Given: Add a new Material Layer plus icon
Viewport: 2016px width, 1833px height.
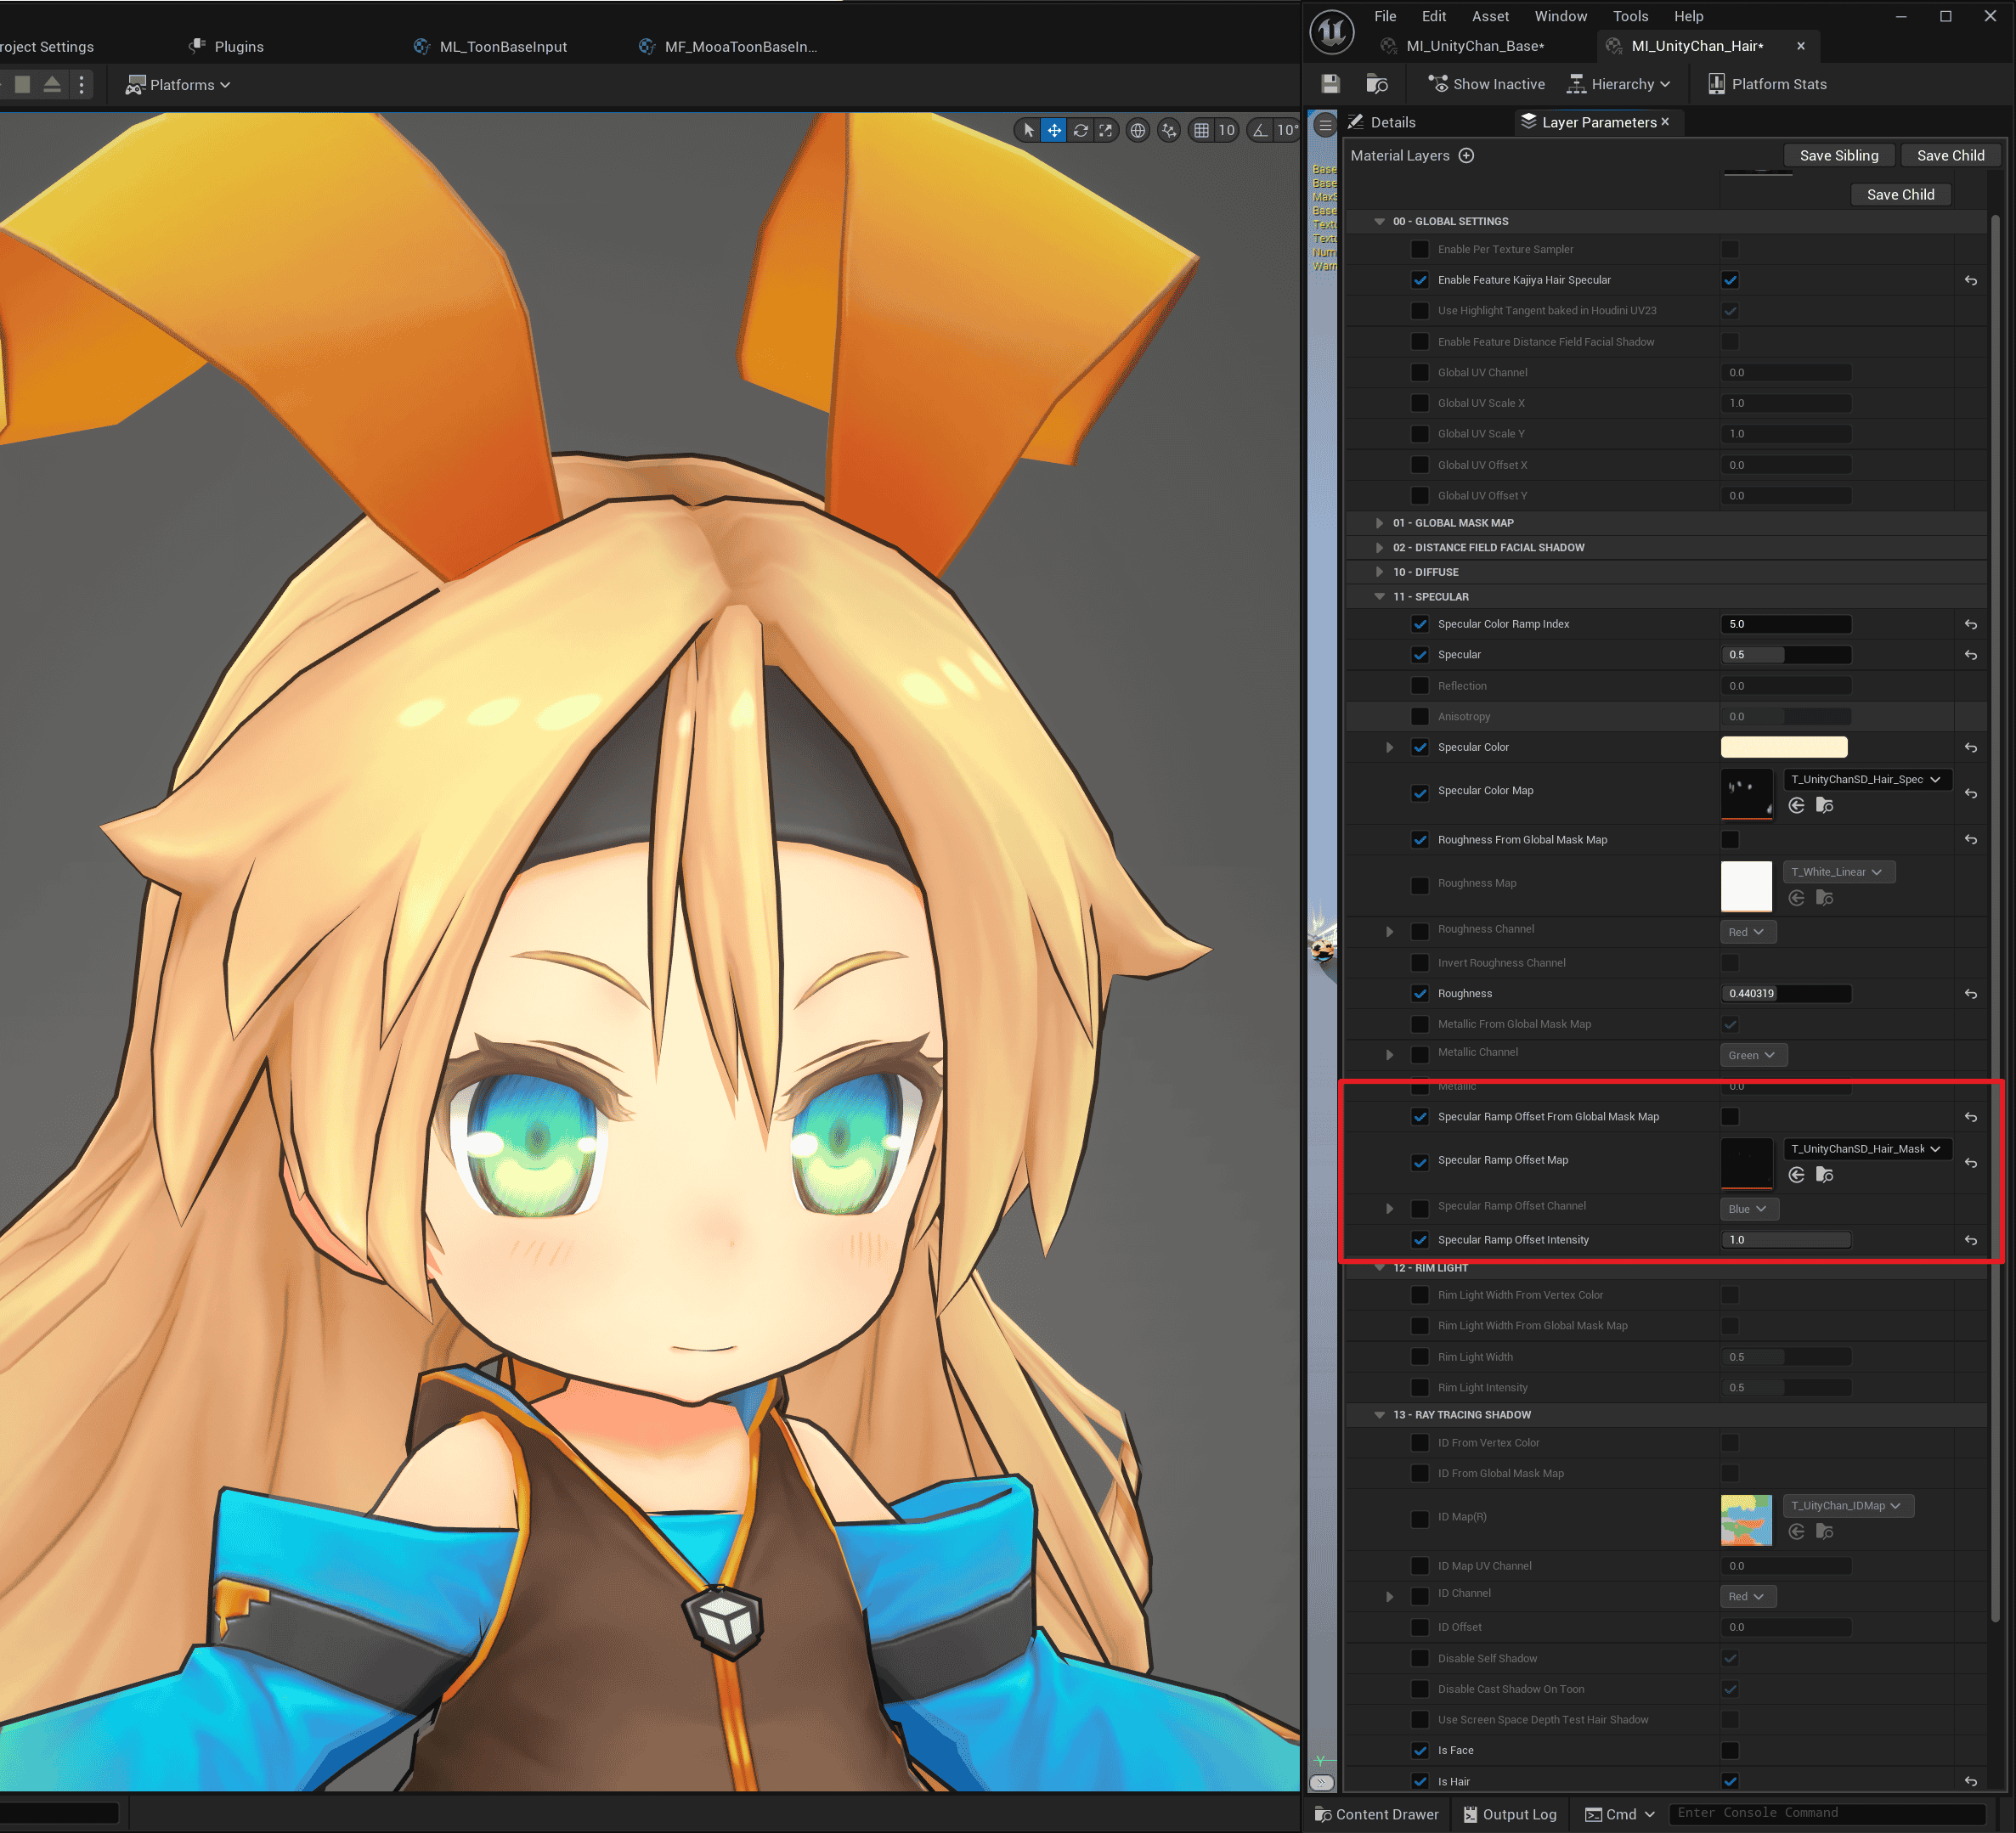Looking at the screenshot, I should point(1466,155).
